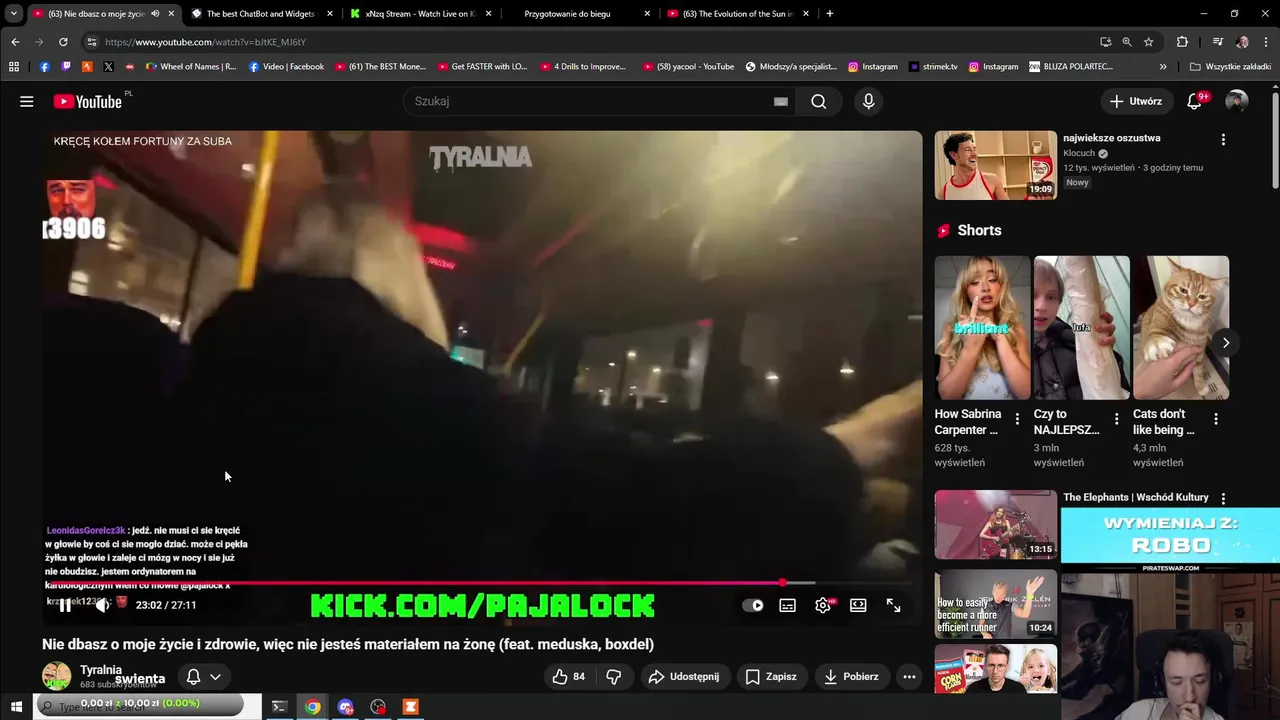This screenshot has height=720, width=1280.
Task: Save the video with Zapisz
Action: [x=771, y=677]
